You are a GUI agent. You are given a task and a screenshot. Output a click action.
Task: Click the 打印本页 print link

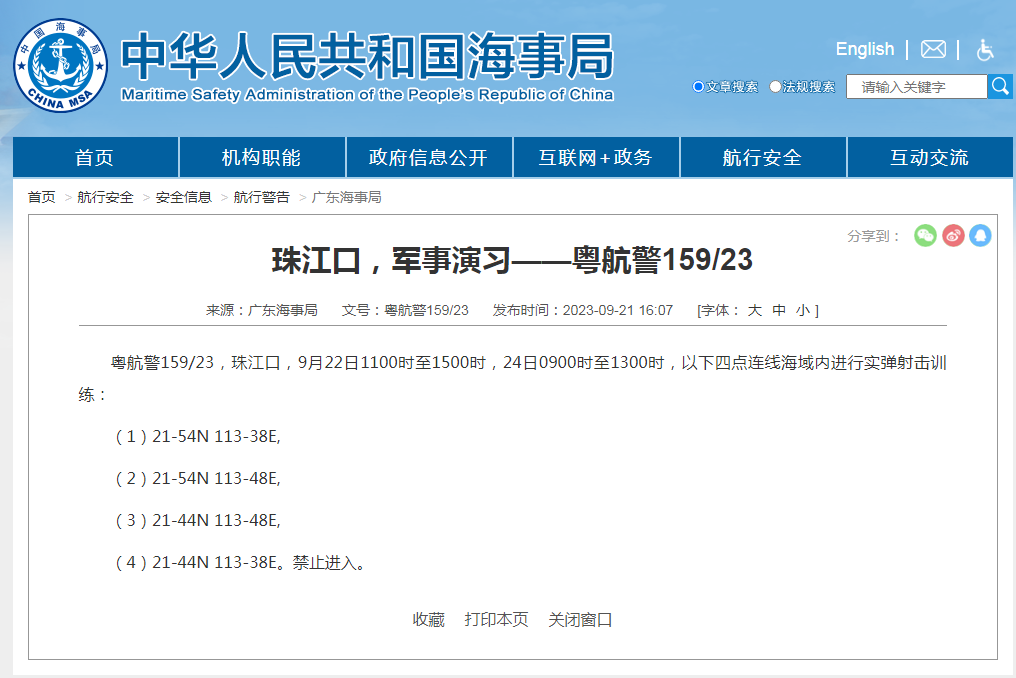496,620
